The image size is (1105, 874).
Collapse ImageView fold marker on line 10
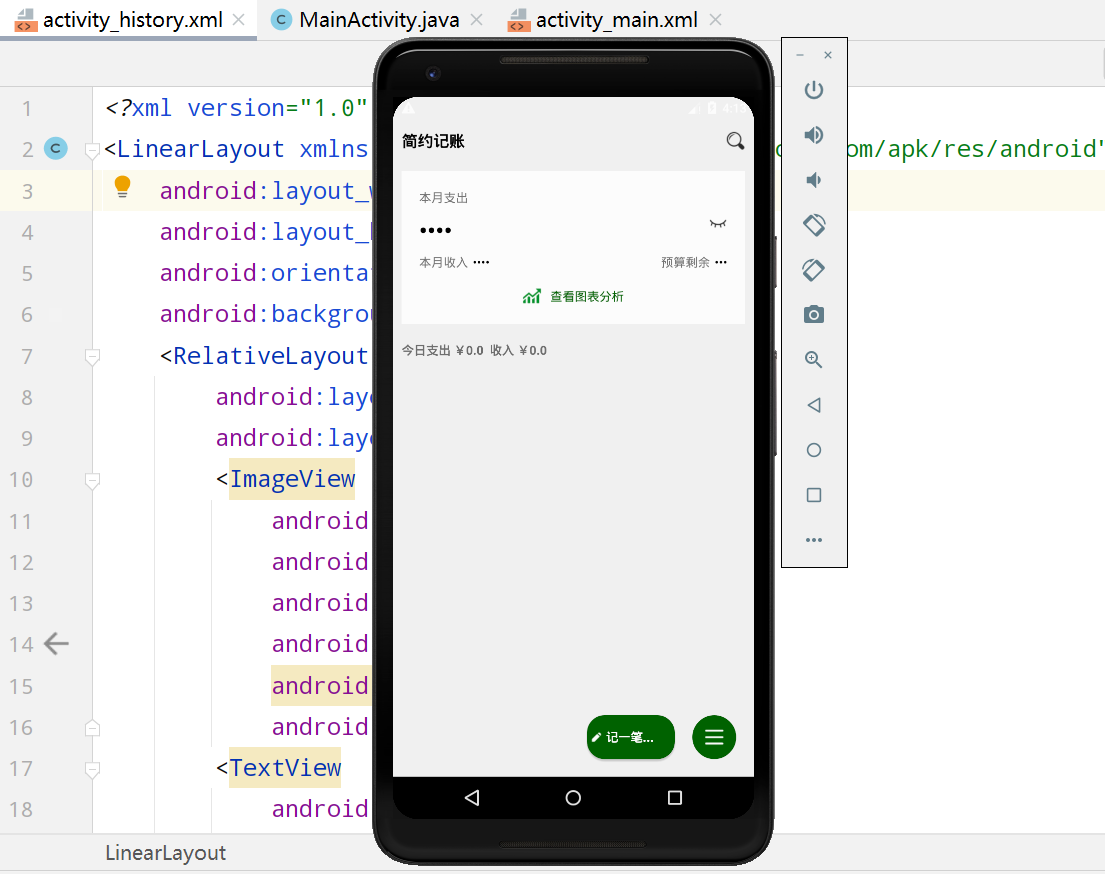(x=92, y=481)
